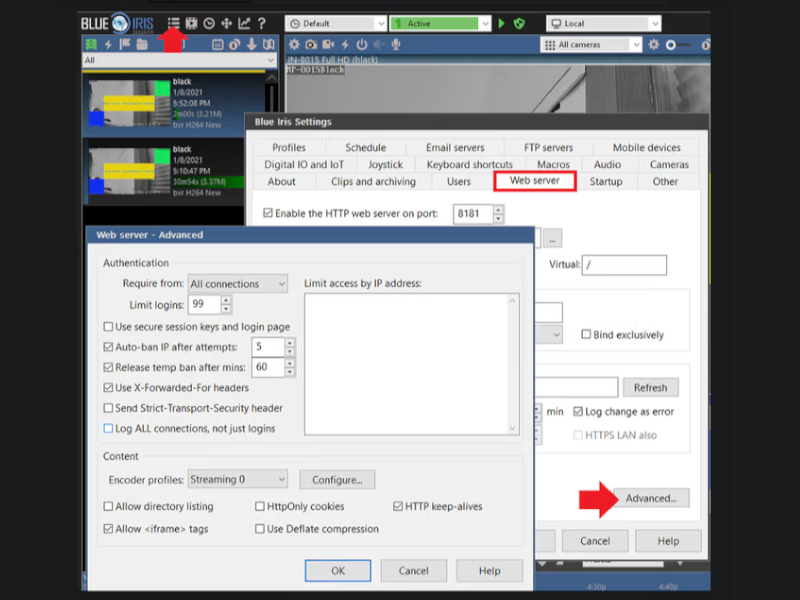Toggle Bind exclusively checkbox
800x600 pixels.
[x=586, y=335]
